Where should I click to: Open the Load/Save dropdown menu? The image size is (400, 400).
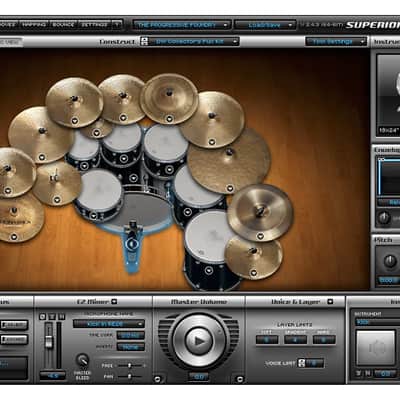265,25
